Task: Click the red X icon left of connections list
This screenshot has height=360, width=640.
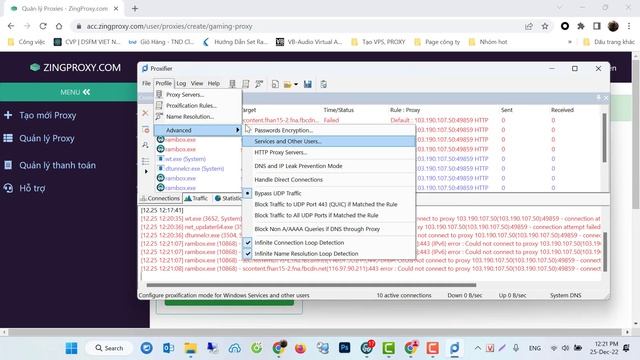Action: [x=145, y=113]
